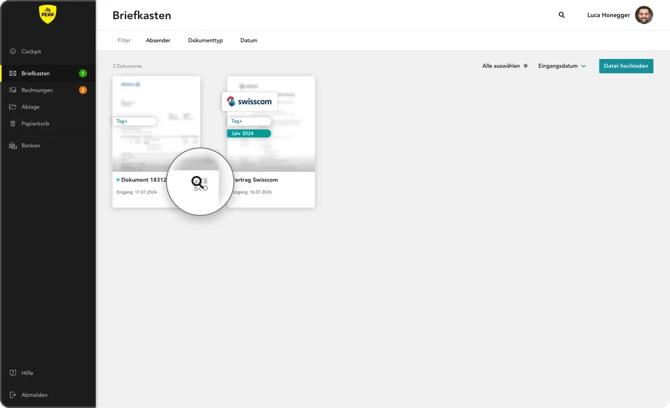Open the Banken section
This screenshot has width=670, height=408.
pyautogui.click(x=30, y=146)
